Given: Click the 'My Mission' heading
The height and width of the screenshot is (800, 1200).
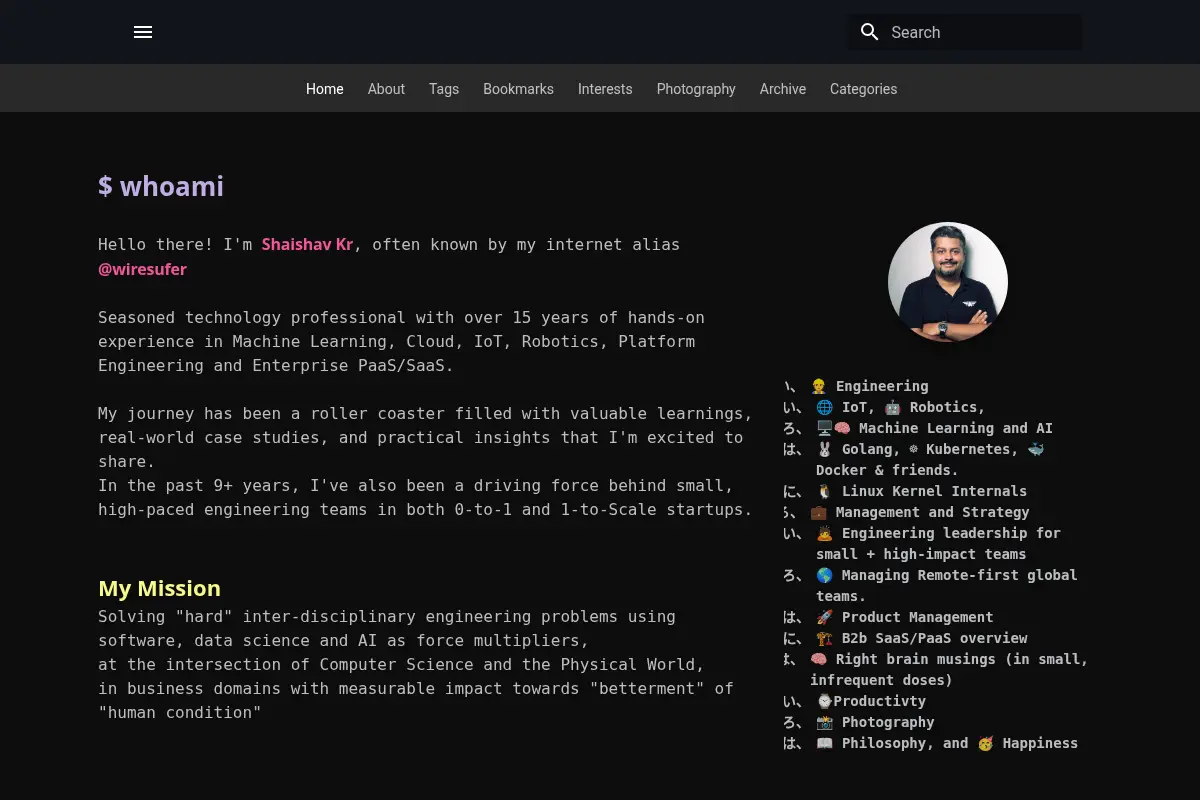Looking at the screenshot, I should tap(159, 588).
